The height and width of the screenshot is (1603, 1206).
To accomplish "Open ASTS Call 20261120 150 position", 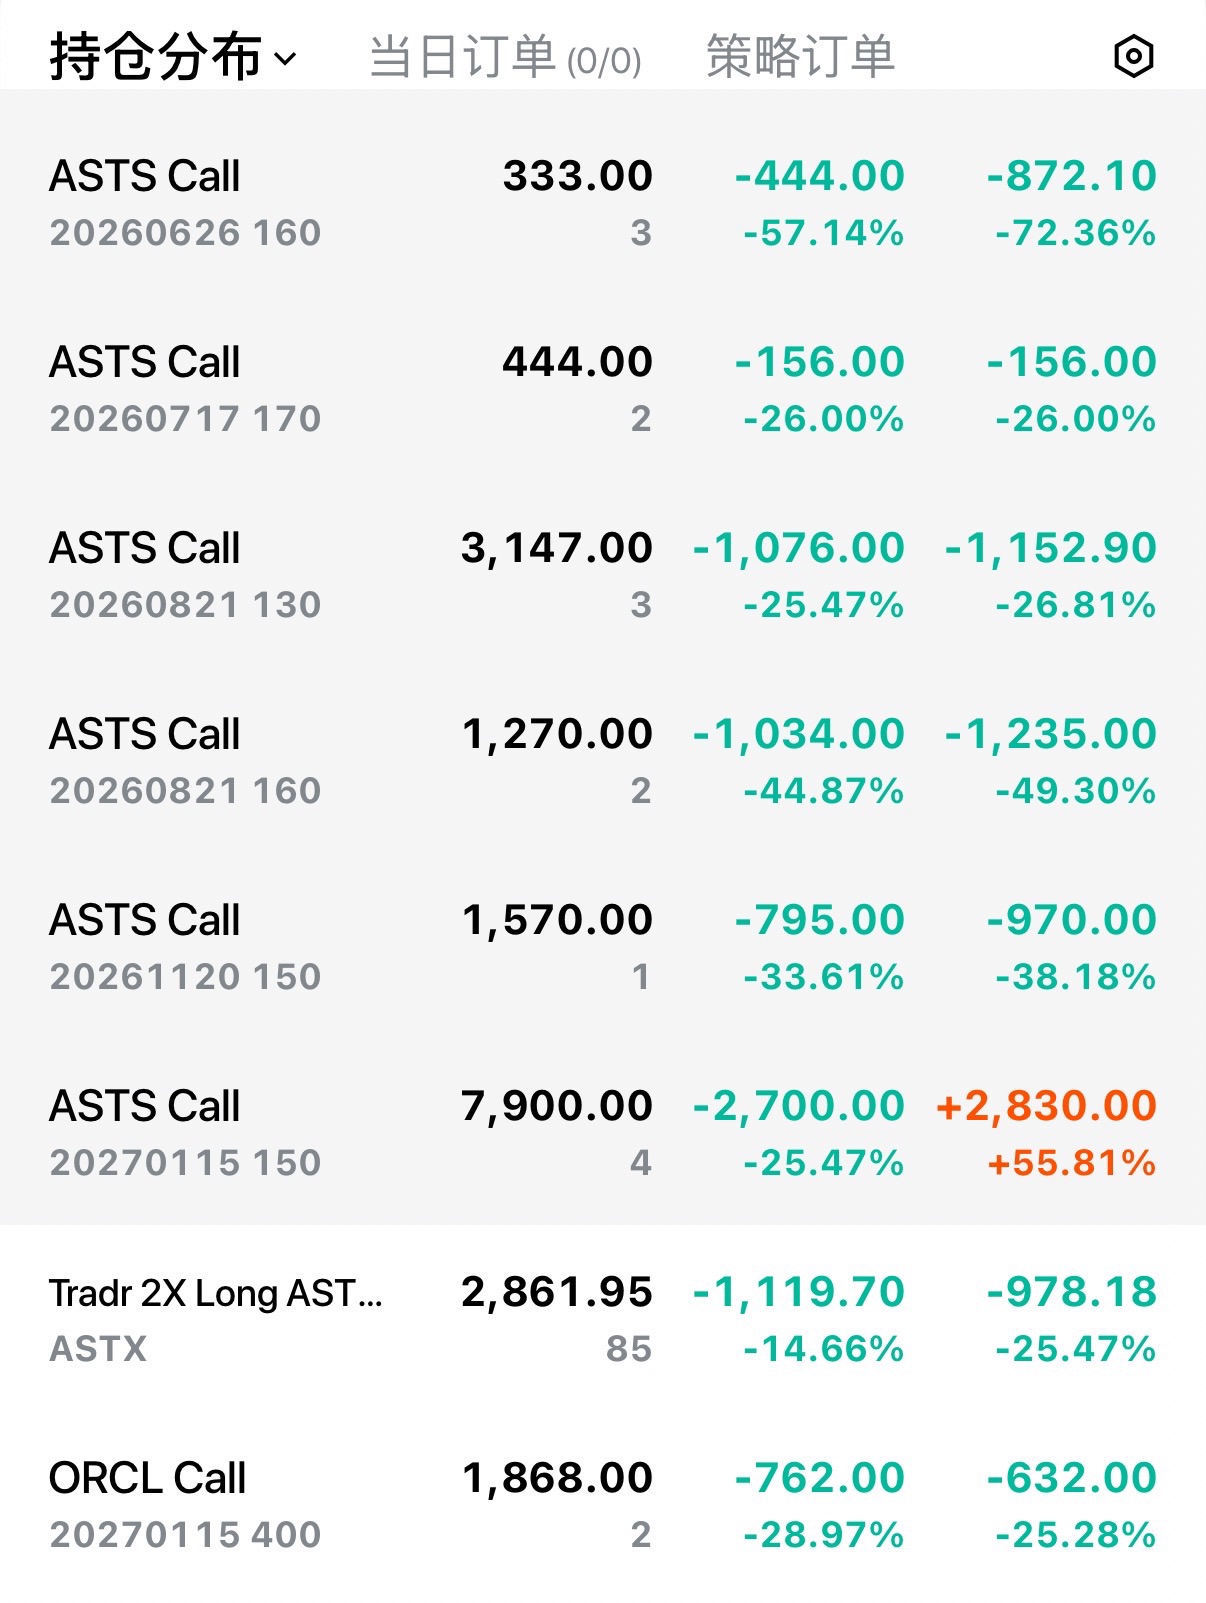I will click(x=603, y=948).
